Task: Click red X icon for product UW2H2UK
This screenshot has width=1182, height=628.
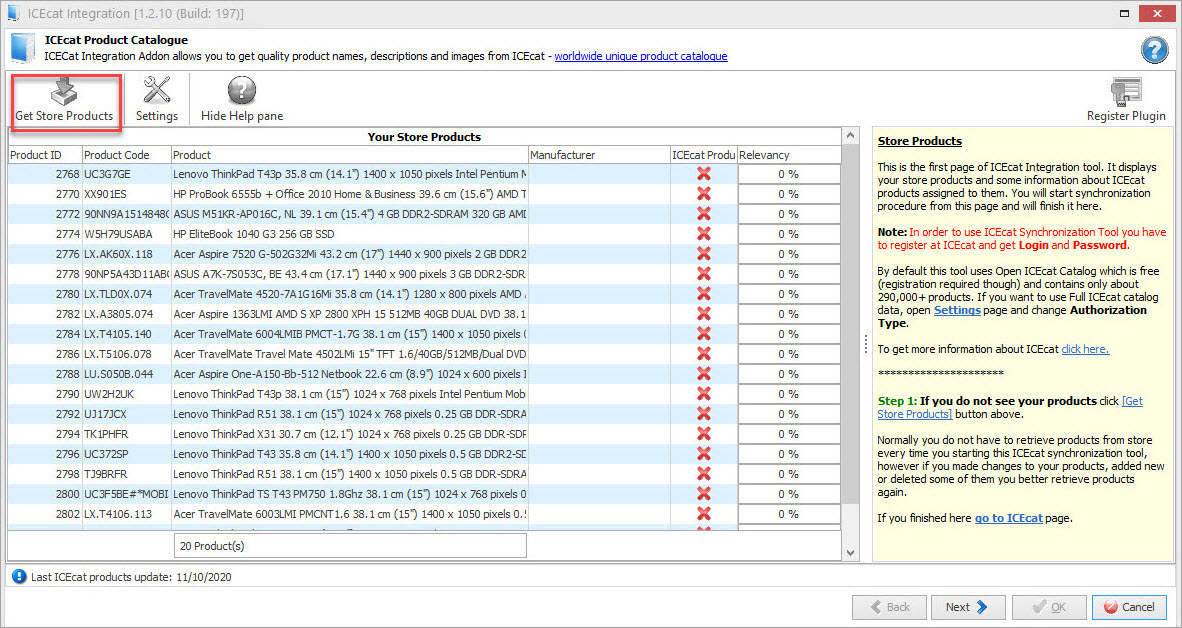Action: point(704,394)
